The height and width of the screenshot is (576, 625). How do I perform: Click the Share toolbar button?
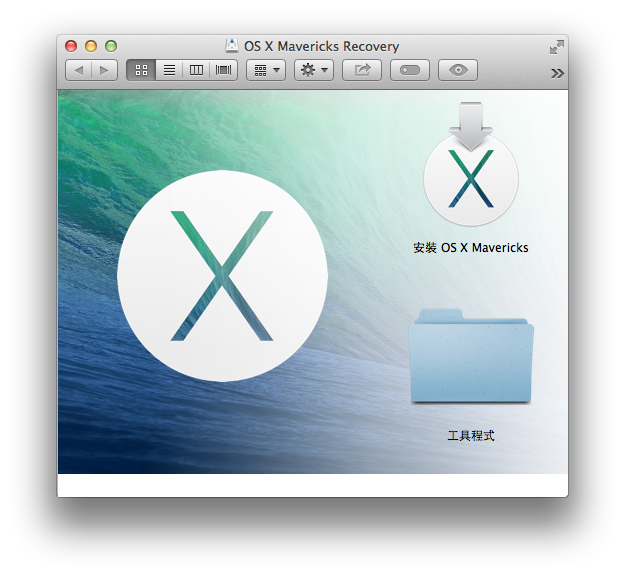pos(362,71)
